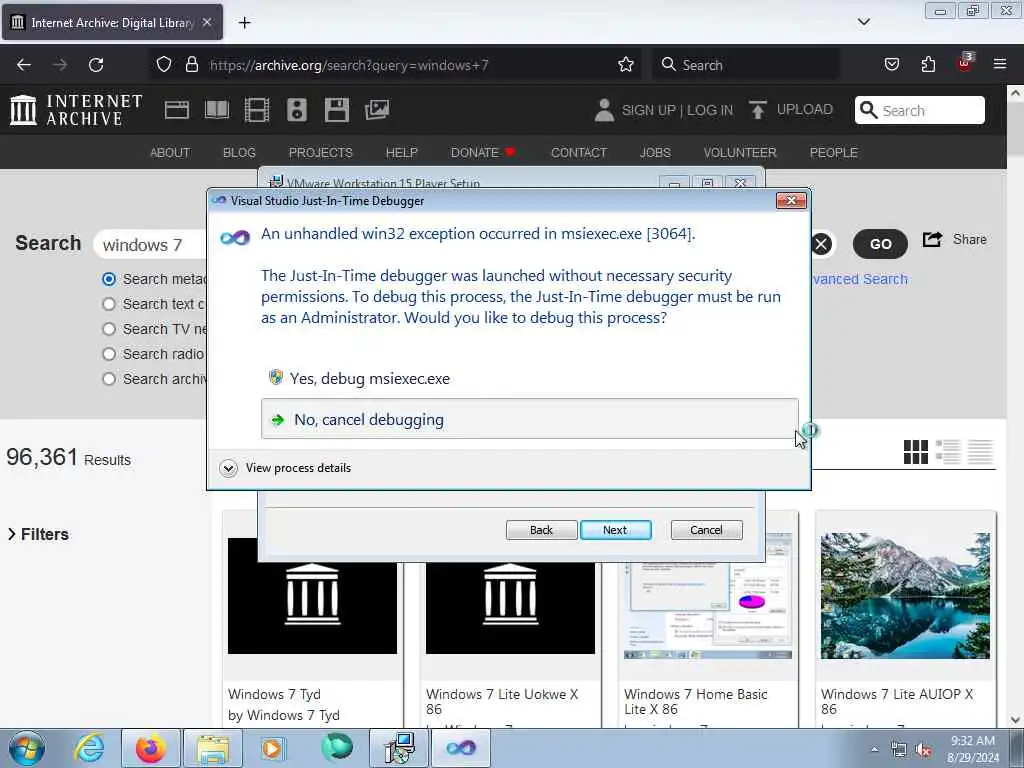The height and width of the screenshot is (768, 1024).
Task: Select the Search archived web sites radio button
Action: (109, 379)
